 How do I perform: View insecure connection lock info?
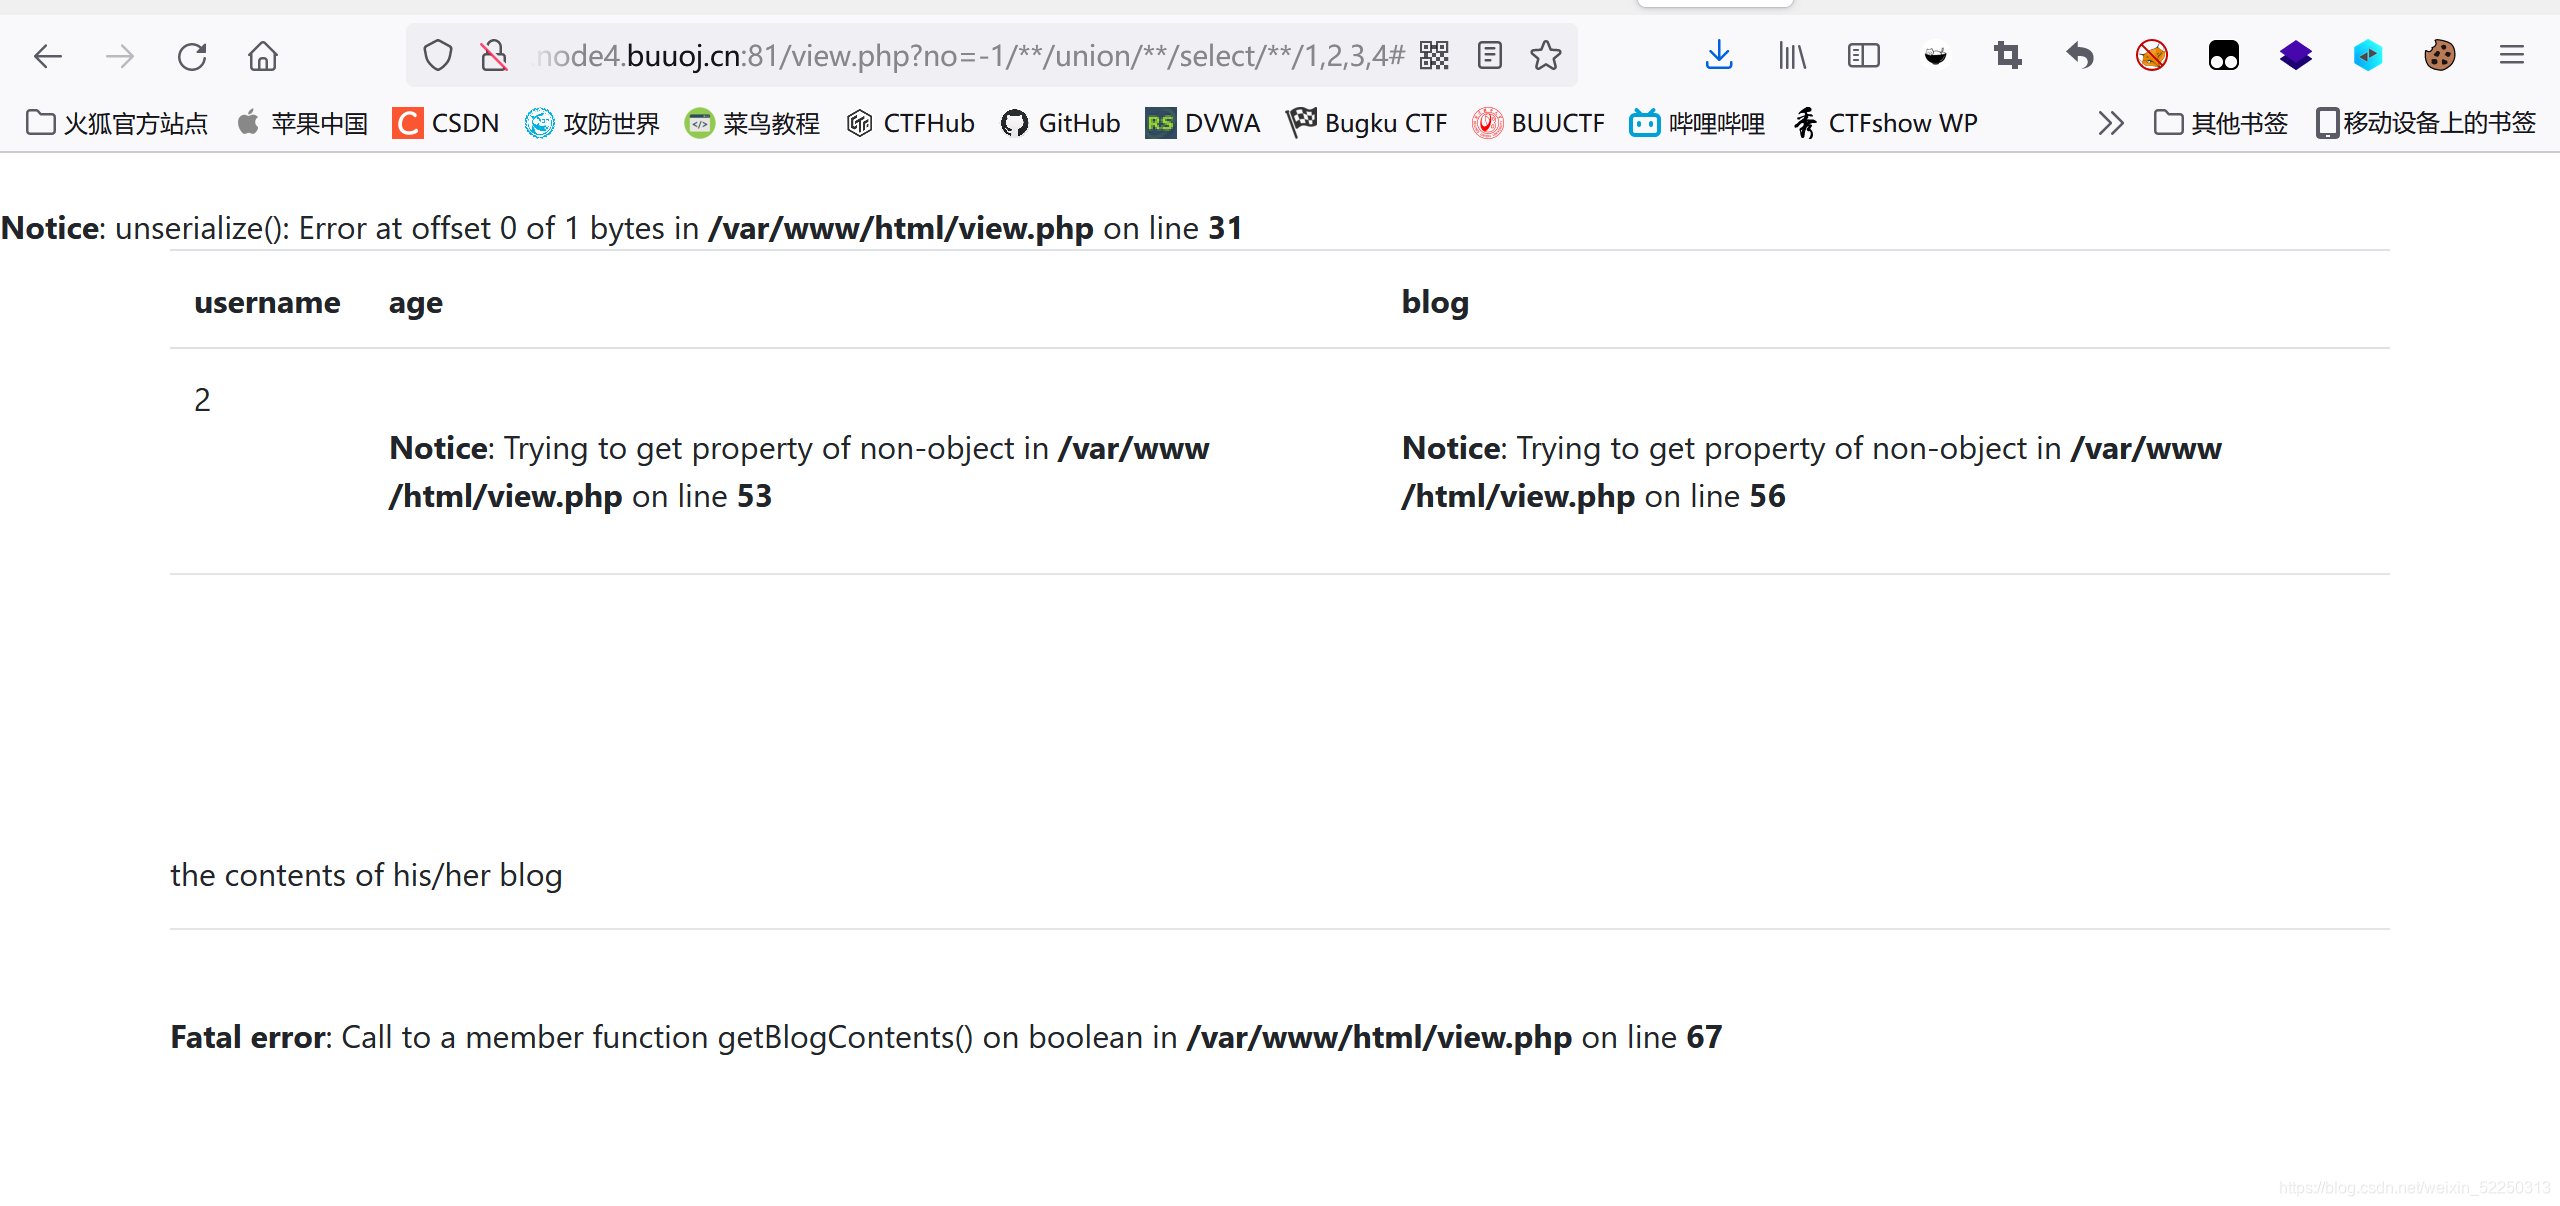(494, 56)
